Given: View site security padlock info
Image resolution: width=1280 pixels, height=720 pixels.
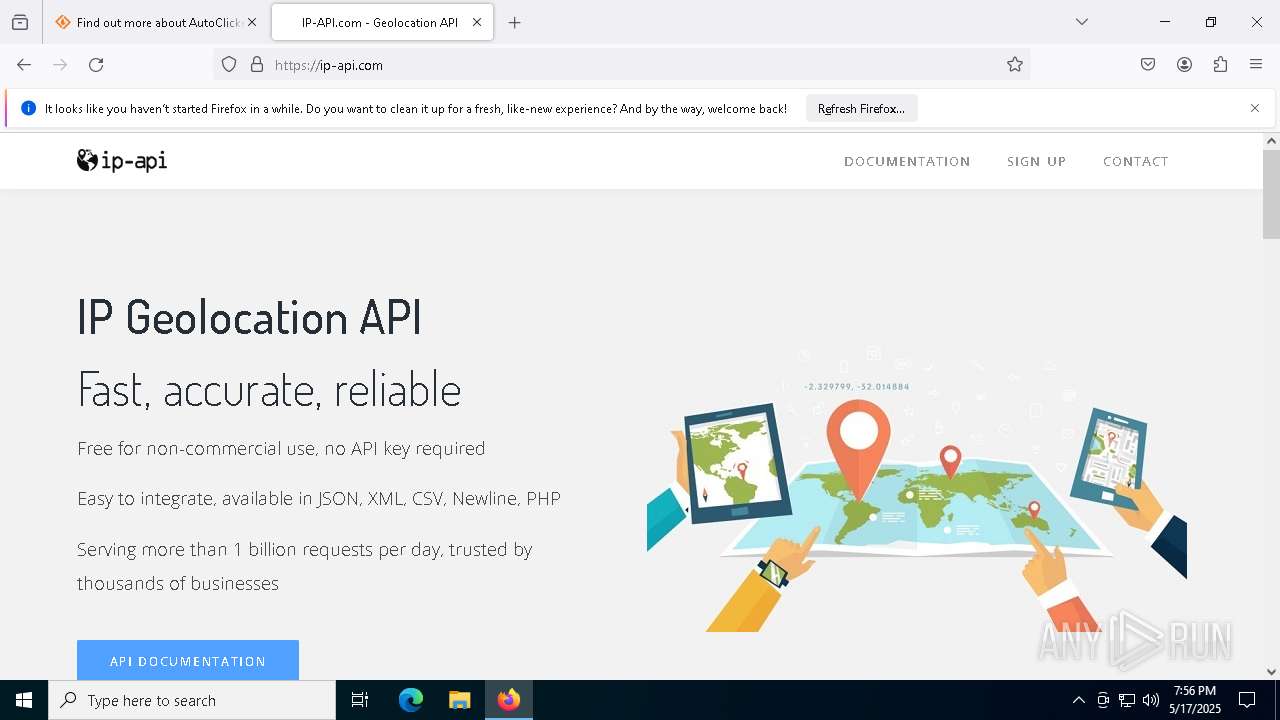Looking at the screenshot, I should [257, 65].
